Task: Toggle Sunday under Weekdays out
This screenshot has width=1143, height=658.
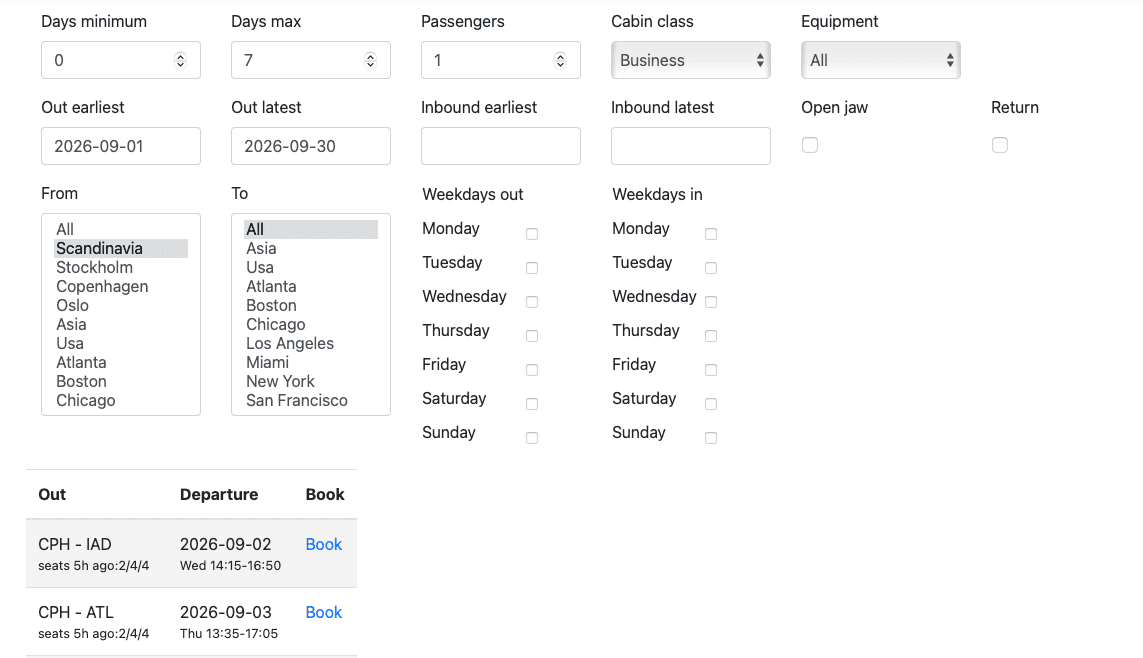Action: pyautogui.click(x=532, y=438)
